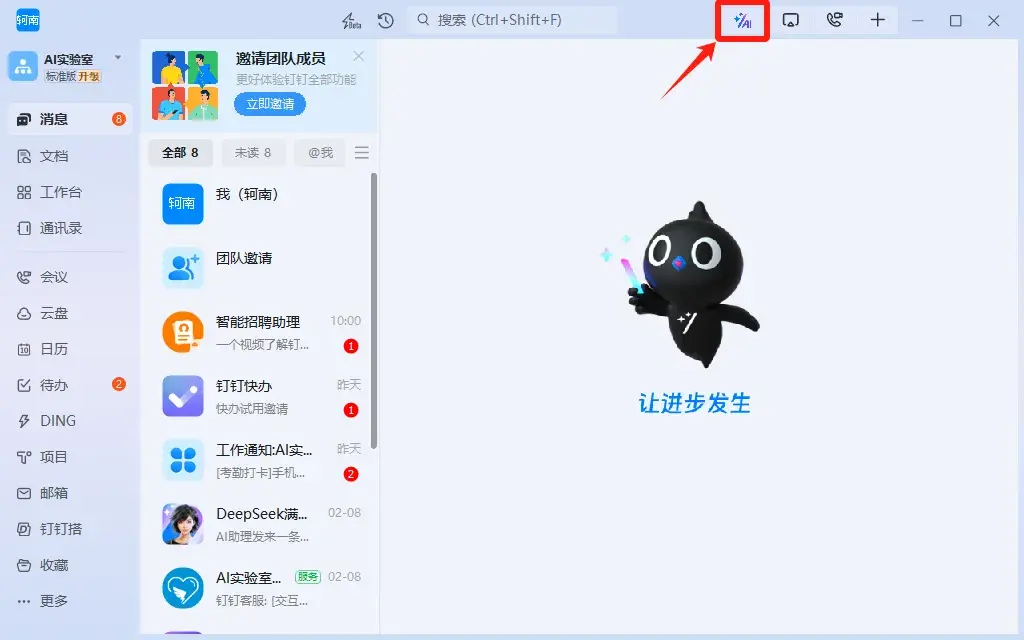Click the conversation list scrollbar

[x=374, y=311]
